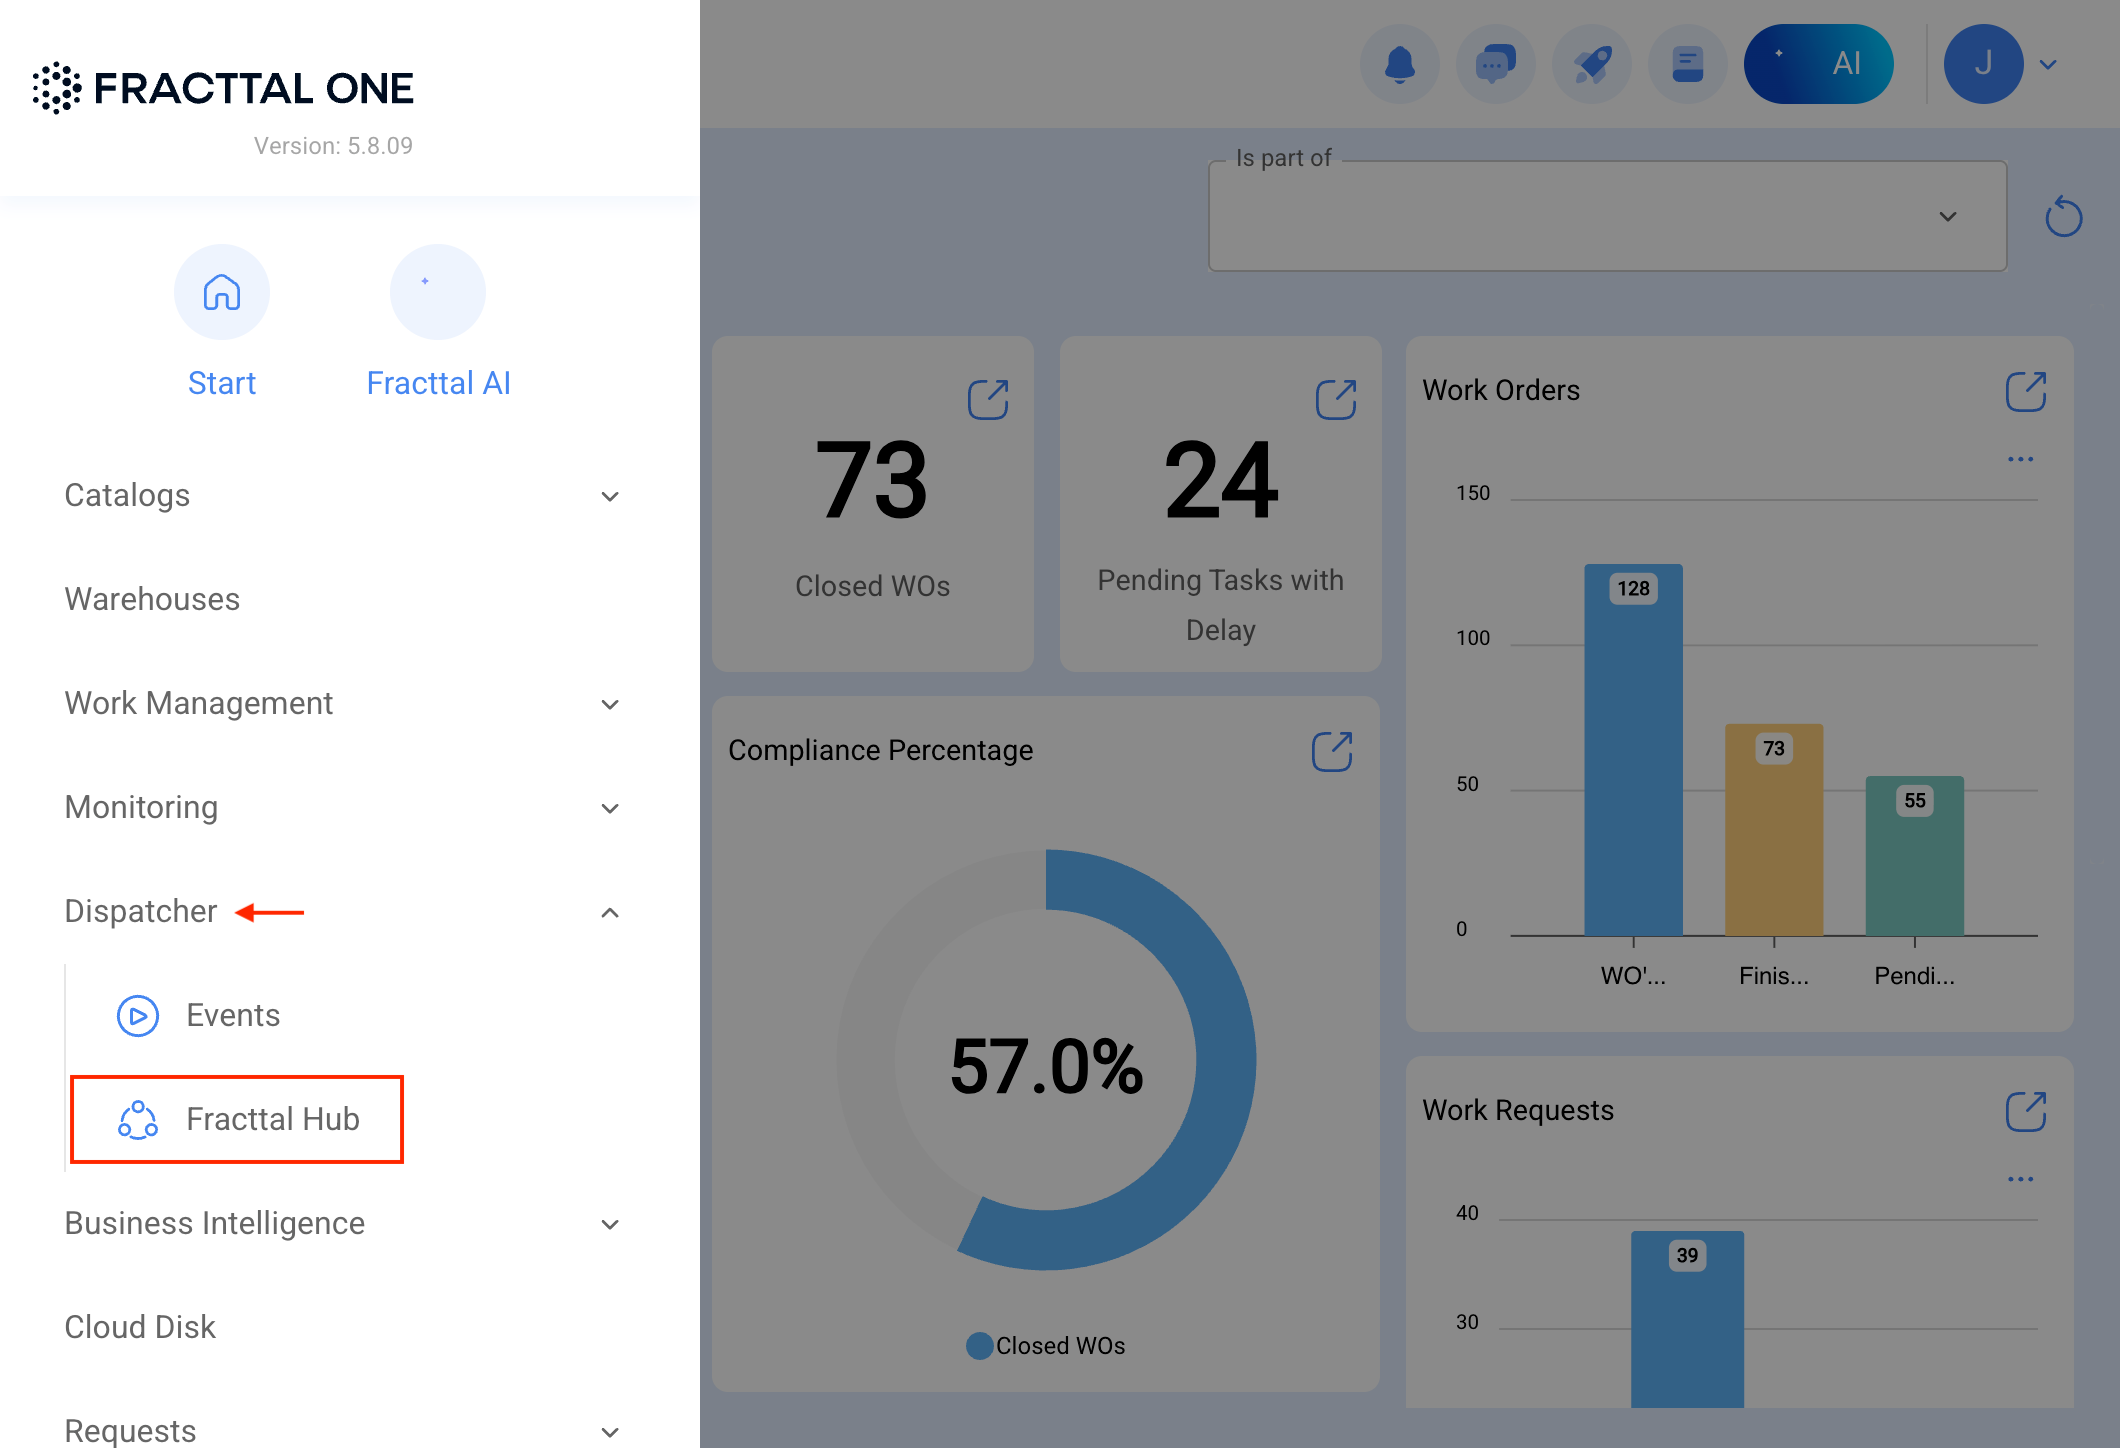Screen dimensions: 2120x1448
Task: Open Work Requests chart external link
Action: [x=2026, y=1112]
